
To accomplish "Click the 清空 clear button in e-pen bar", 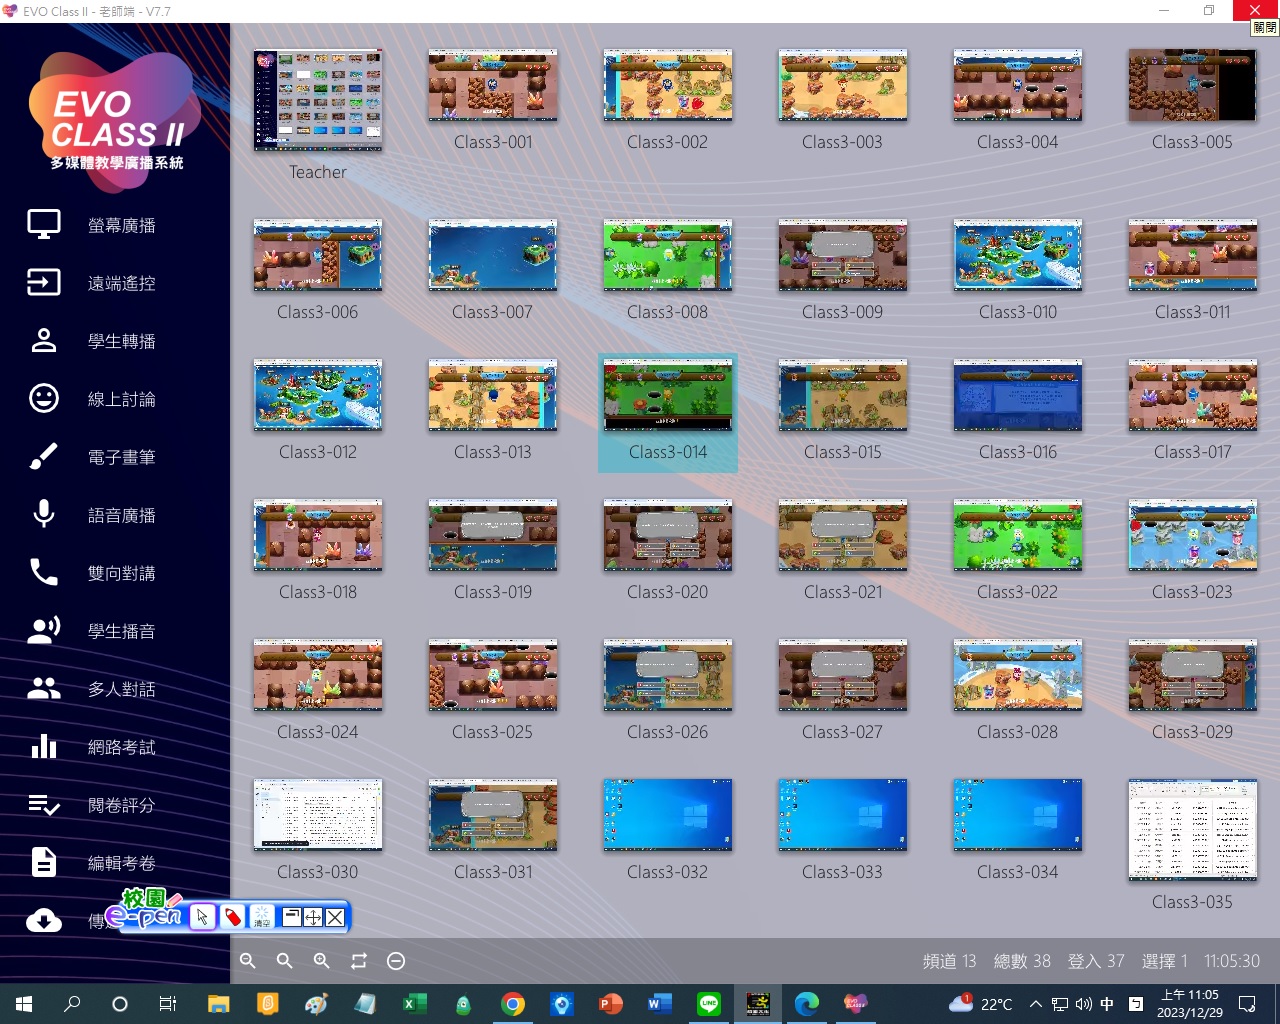I will [261, 917].
